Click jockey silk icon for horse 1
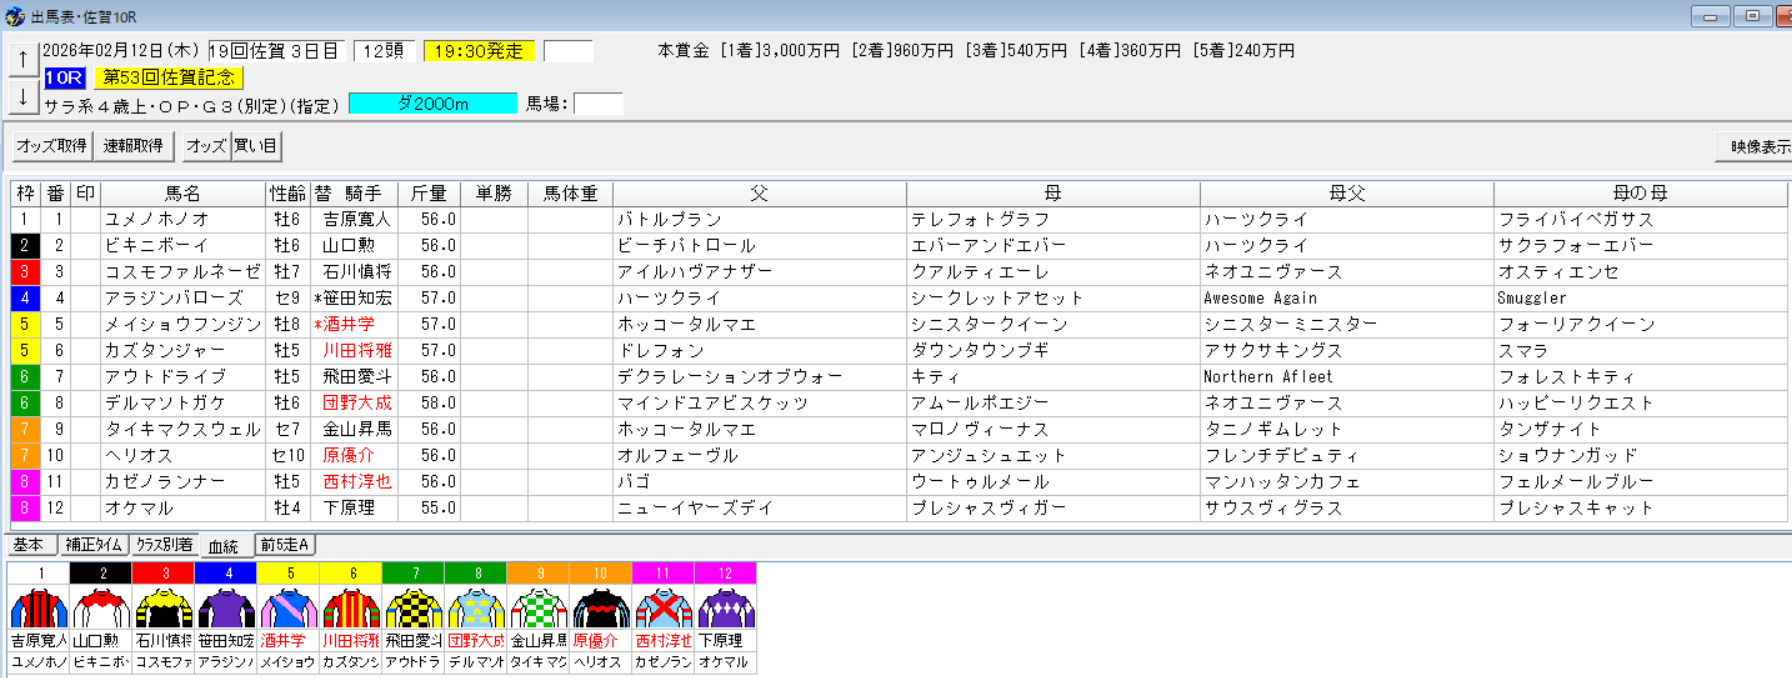This screenshot has width=1792, height=678. pyautogui.click(x=39, y=608)
